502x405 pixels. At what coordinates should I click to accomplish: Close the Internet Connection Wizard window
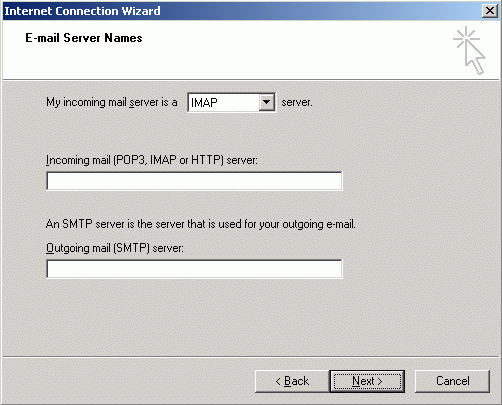pos(490,11)
